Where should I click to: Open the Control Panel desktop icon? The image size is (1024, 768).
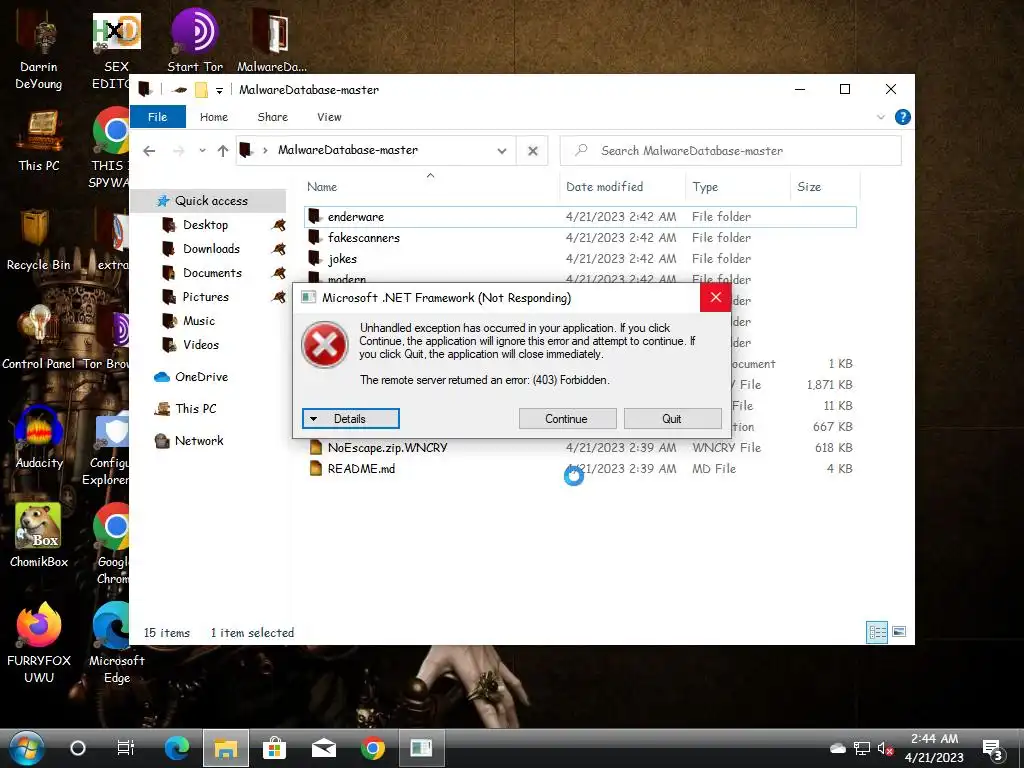38,338
